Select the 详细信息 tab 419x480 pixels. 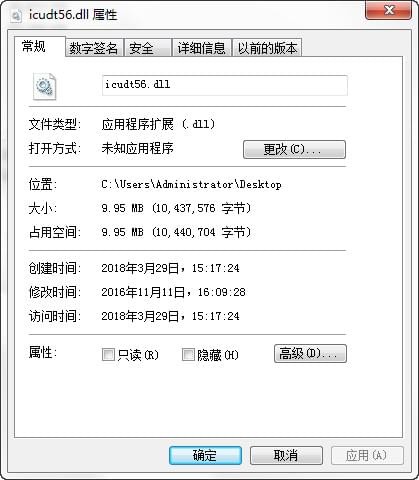[201, 48]
